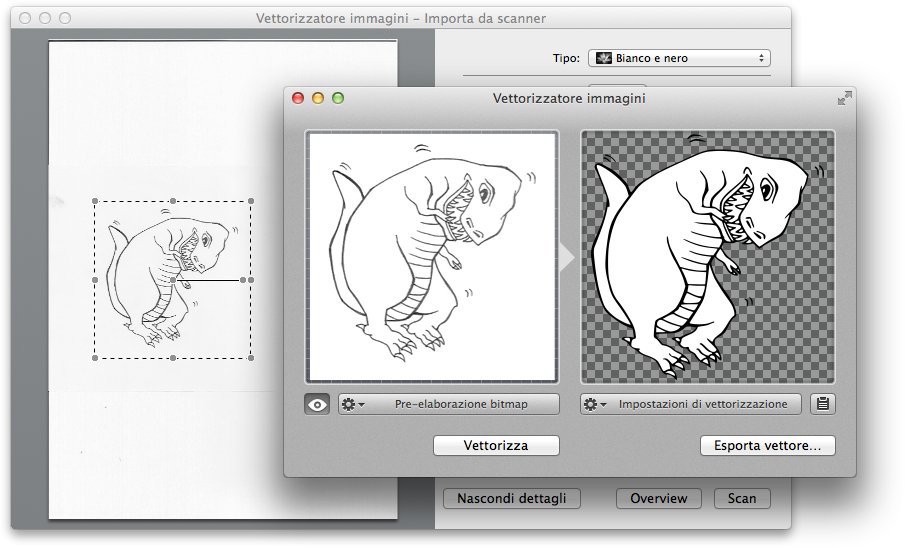Open the Impostazioni di vettorizzazione menu
The height and width of the screenshot is (548, 905).
[691, 404]
